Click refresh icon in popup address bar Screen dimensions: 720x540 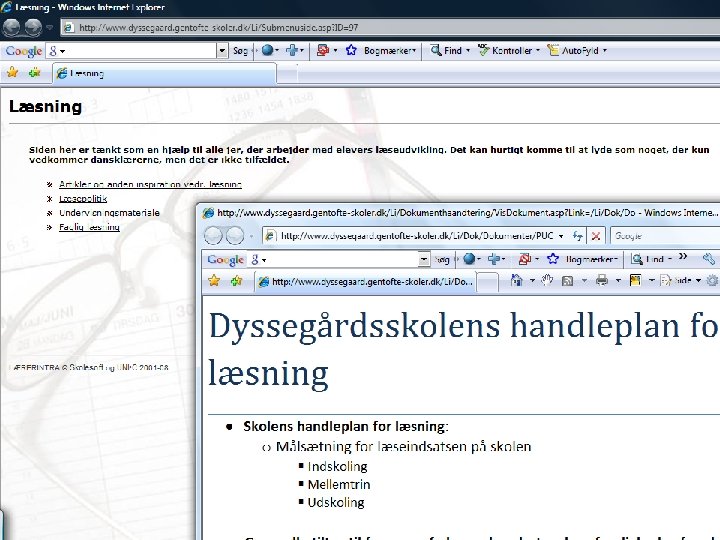coord(578,236)
